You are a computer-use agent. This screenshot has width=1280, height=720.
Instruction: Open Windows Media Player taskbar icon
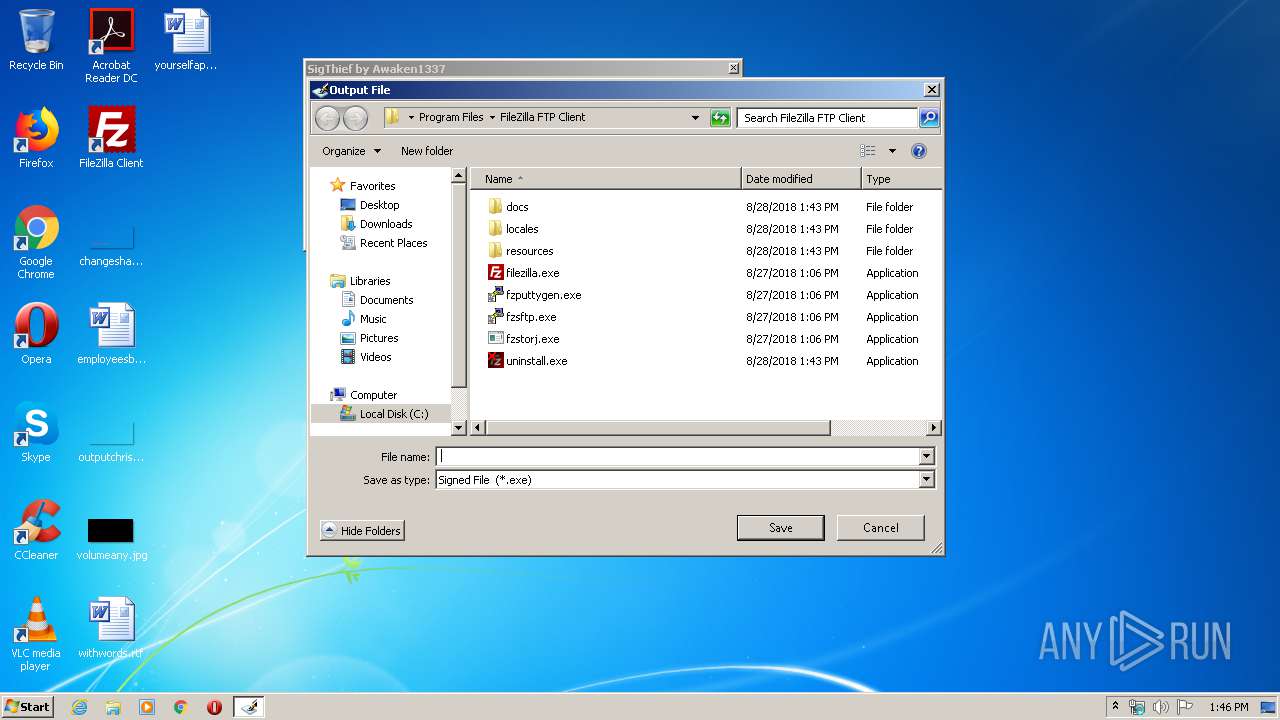tap(147, 707)
